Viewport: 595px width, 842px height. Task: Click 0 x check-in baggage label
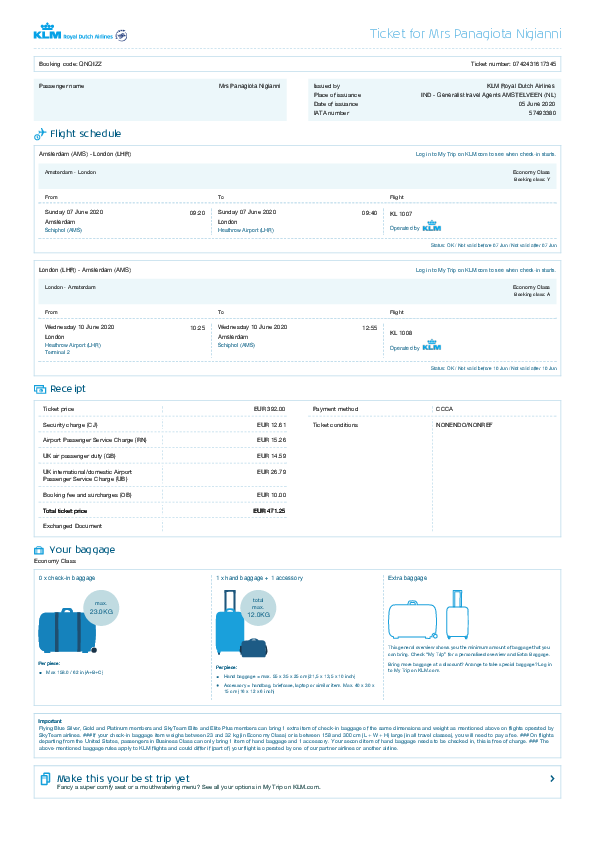click(67, 578)
